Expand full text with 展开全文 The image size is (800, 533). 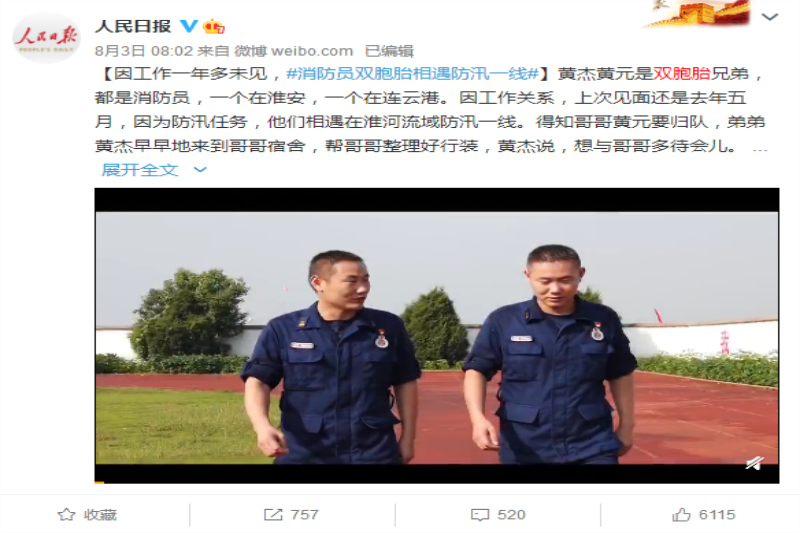[140, 169]
